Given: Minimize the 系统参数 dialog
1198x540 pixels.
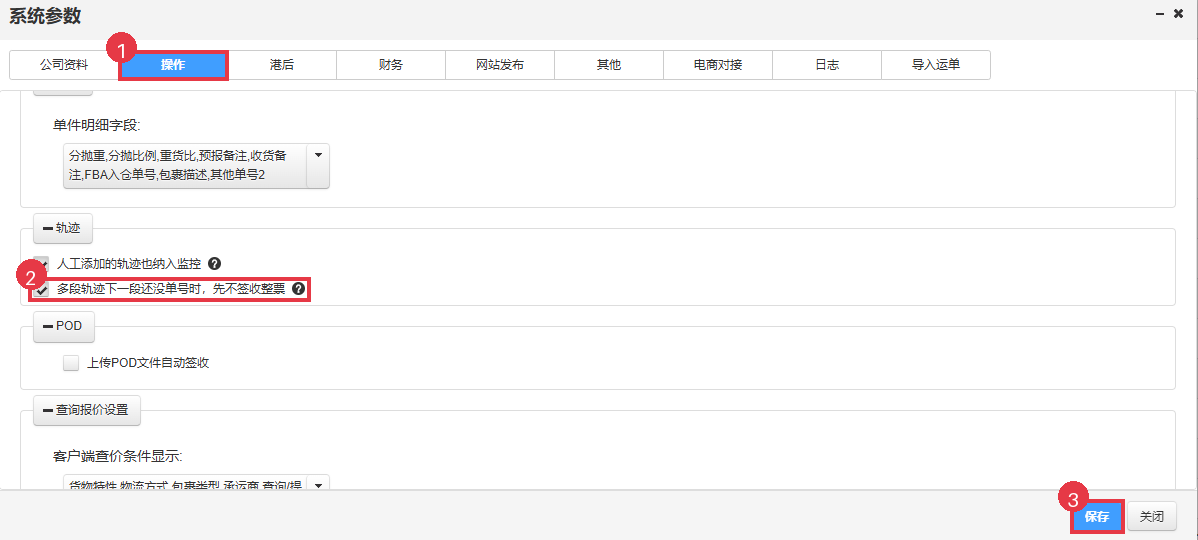Looking at the screenshot, I should point(1160,14).
